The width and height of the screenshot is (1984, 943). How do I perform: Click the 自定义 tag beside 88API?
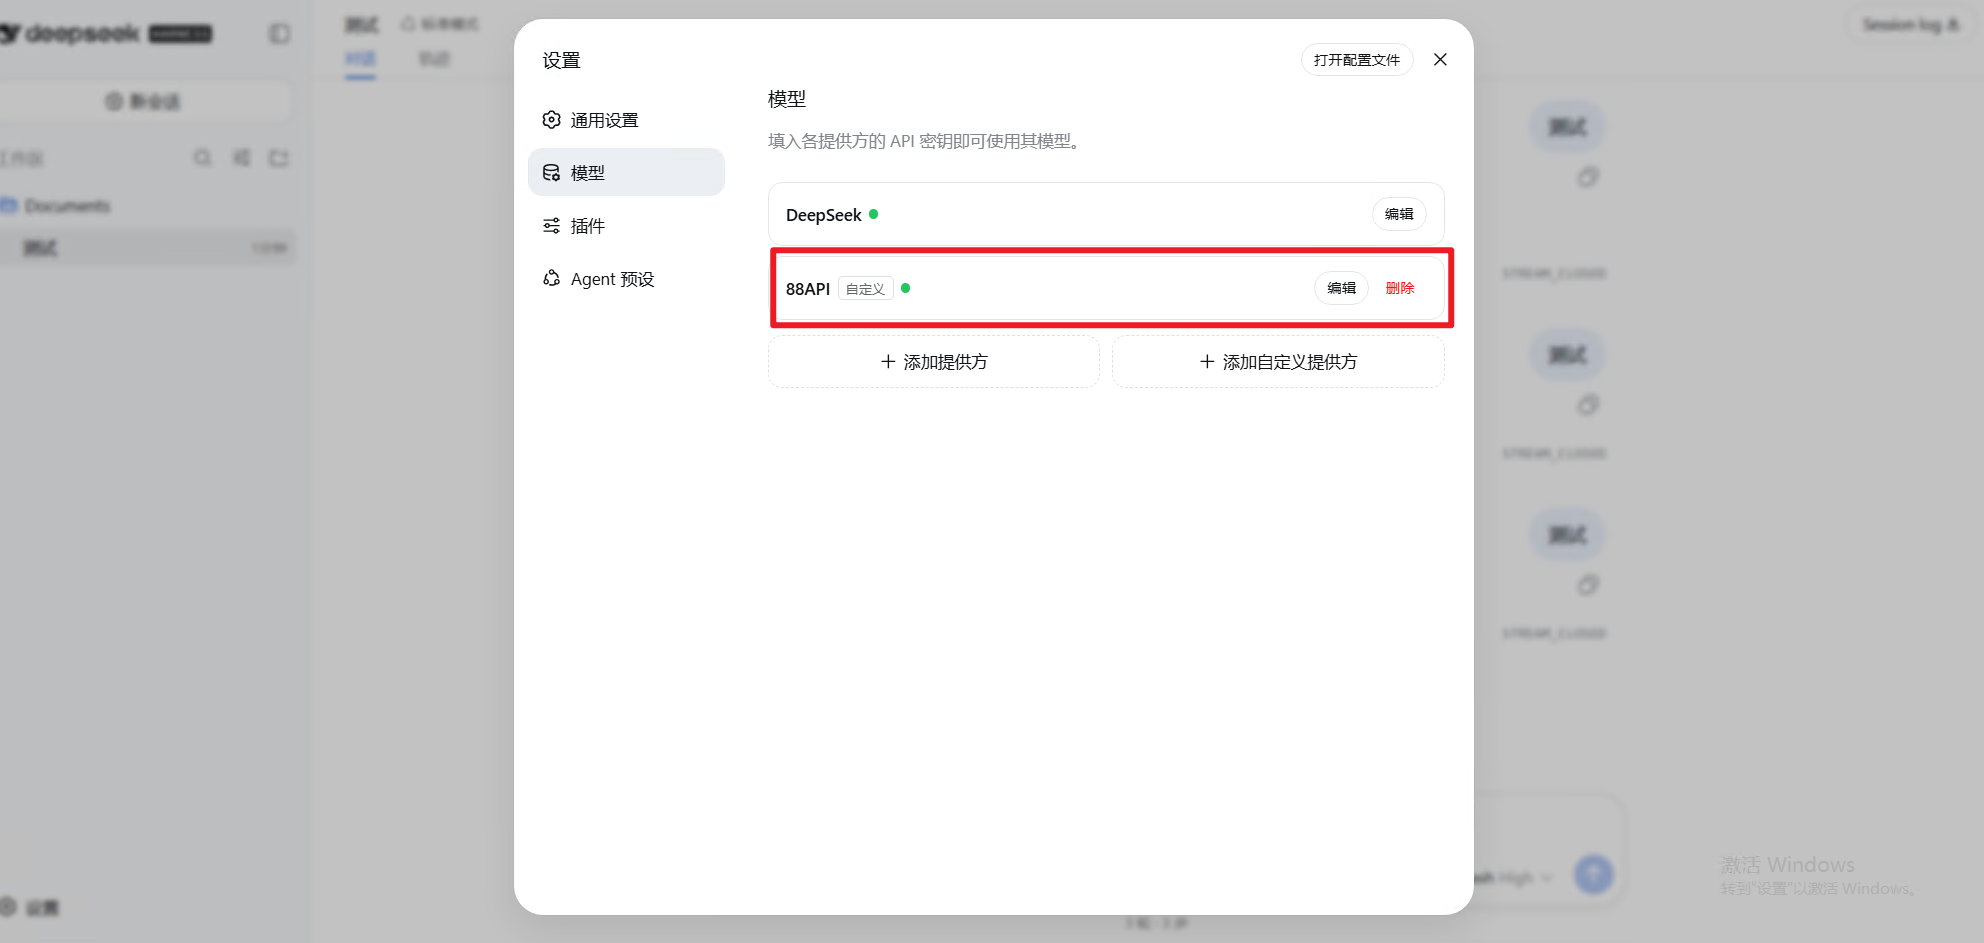click(865, 289)
